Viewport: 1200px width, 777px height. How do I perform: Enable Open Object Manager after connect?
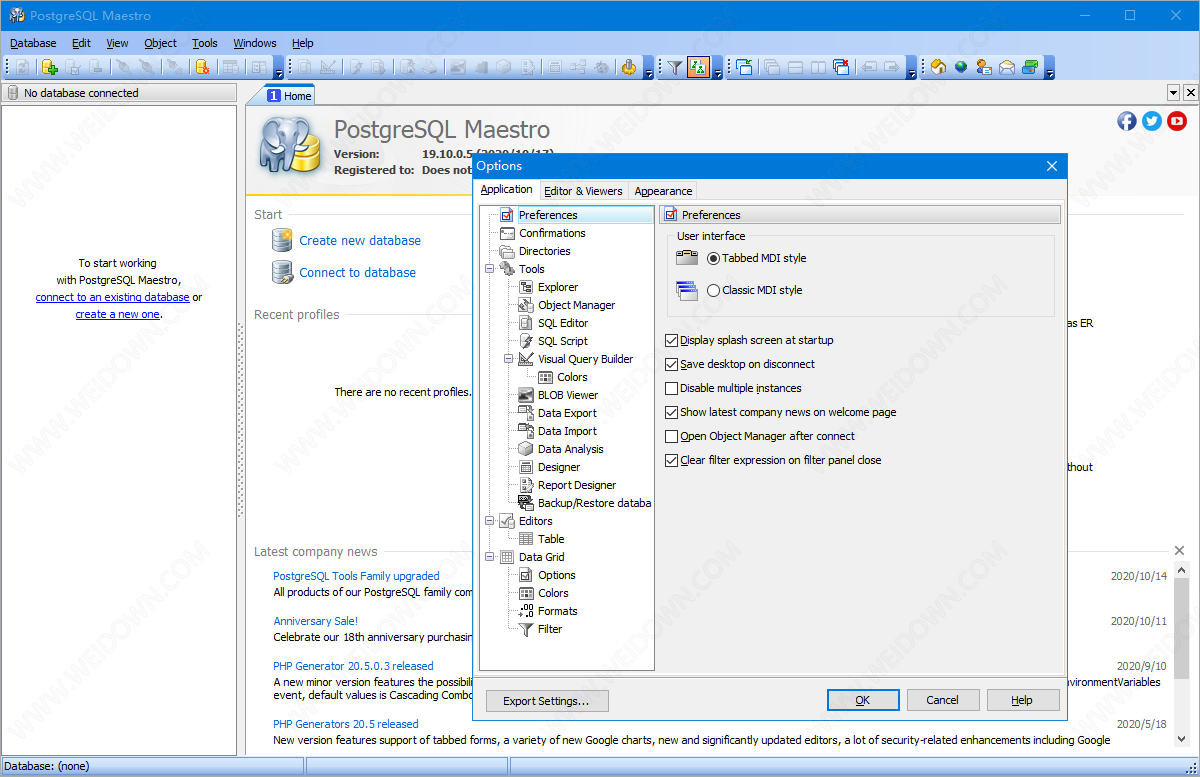671,436
